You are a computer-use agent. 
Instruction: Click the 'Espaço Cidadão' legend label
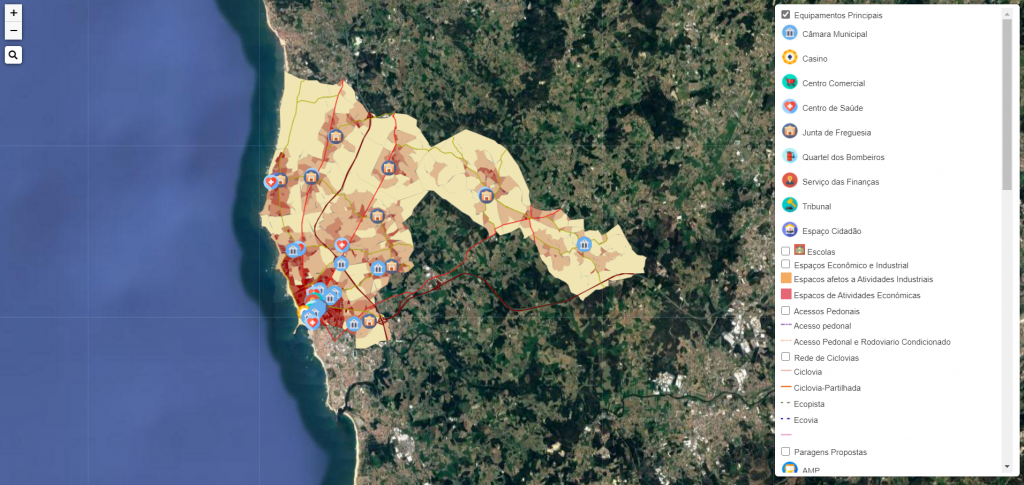tap(831, 231)
